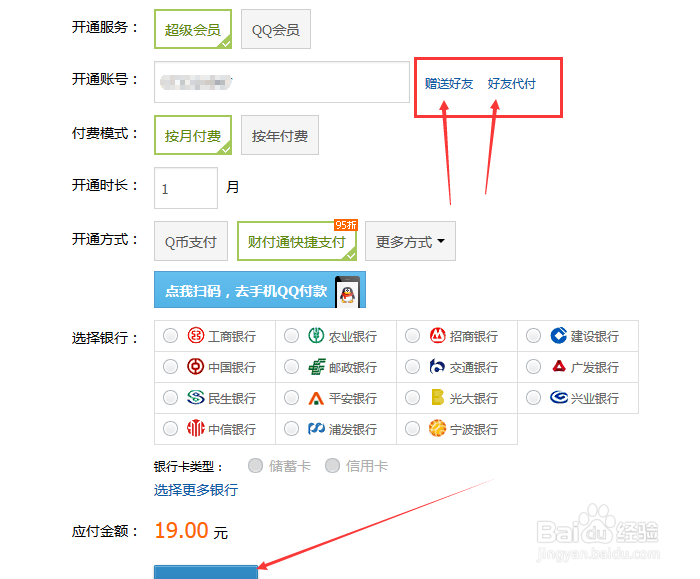700x579 pixels.
Task: Select 按年付费 billing mode
Action: pyautogui.click(x=280, y=135)
